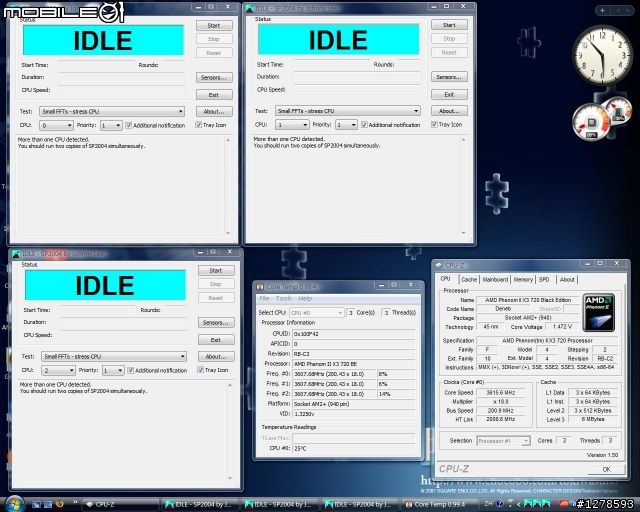Click the log scrollbar in the CPU 1 SP2004 window
This screenshot has height=512, width=640.
coord(463,186)
